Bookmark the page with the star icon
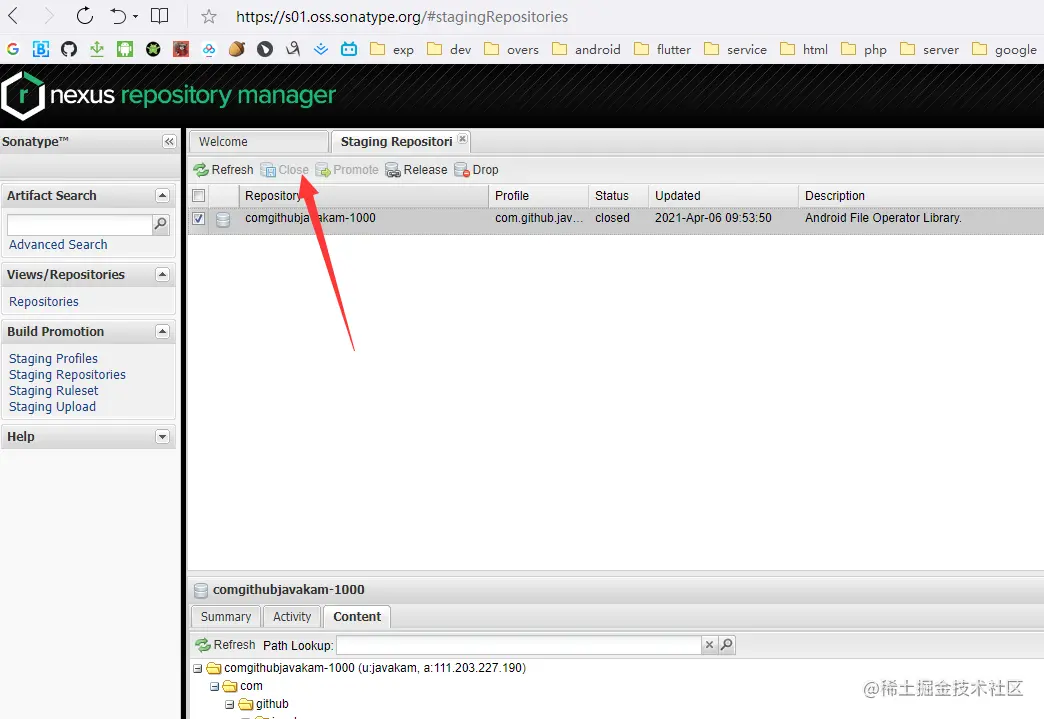The image size is (1044, 719). pyautogui.click(x=209, y=17)
